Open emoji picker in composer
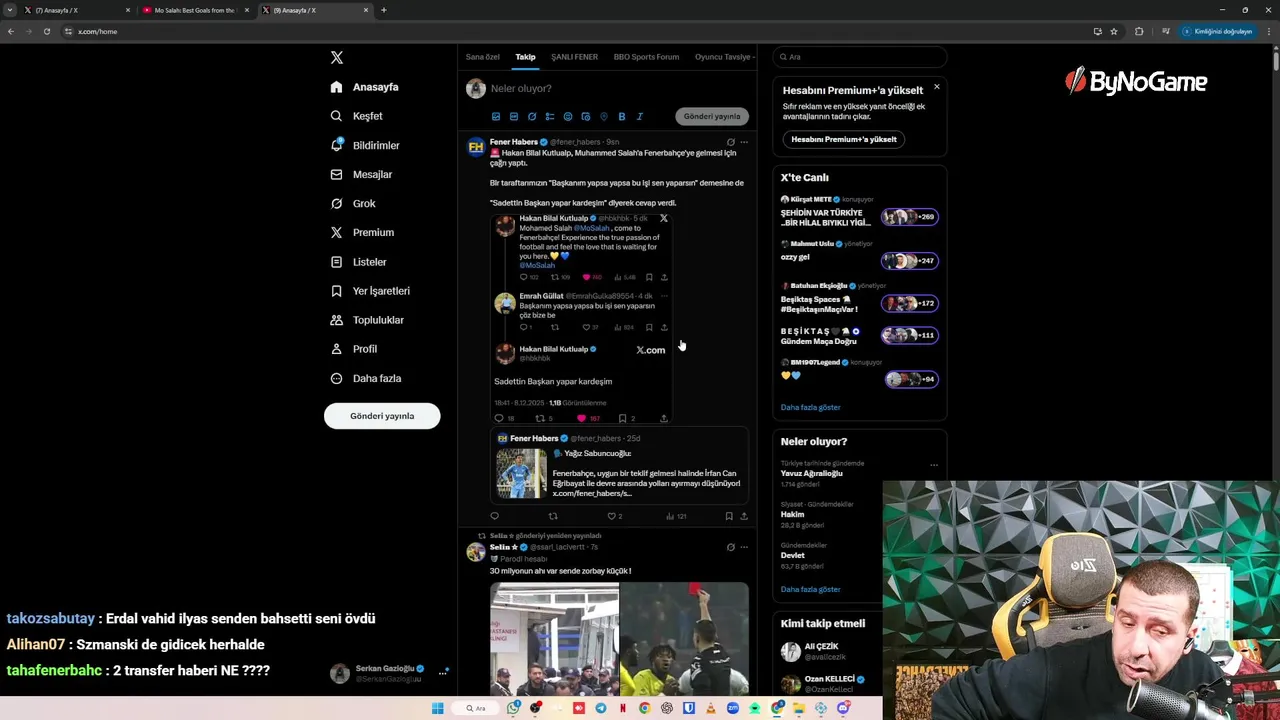Viewport: 1280px width, 720px height. pyautogui.click(x=568, y=117)
